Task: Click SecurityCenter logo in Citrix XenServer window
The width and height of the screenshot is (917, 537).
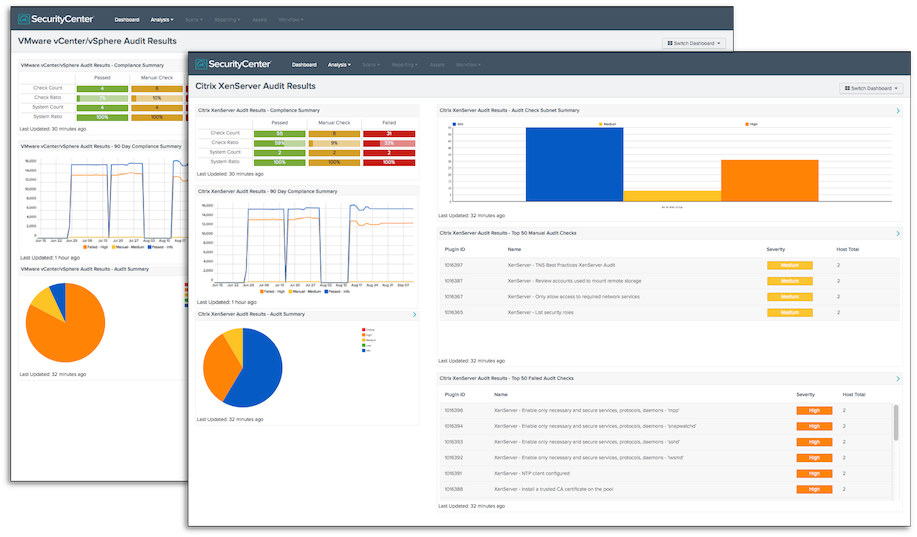Action: tap(233, 64)
